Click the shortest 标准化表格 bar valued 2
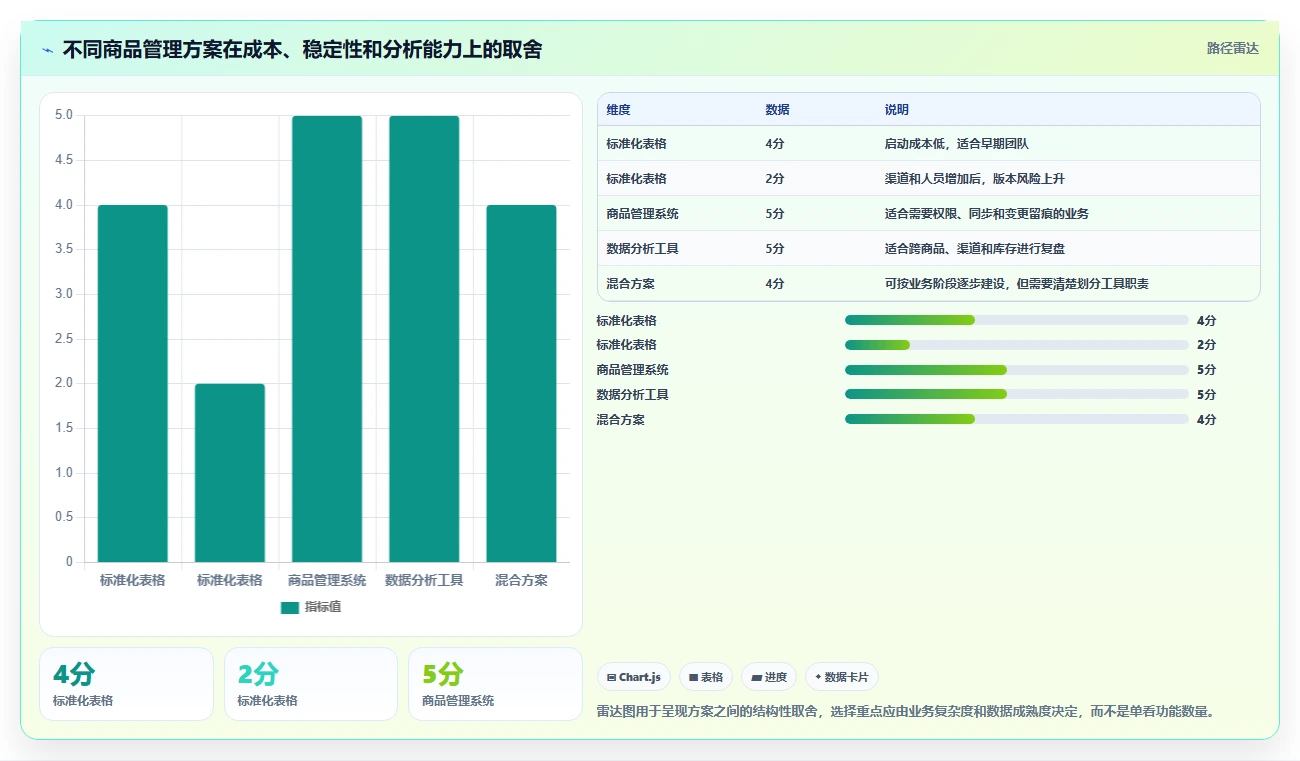Image resolution: width=1300 pixels, height=761 pixels. pyautogui.click(x=230, y=473)
